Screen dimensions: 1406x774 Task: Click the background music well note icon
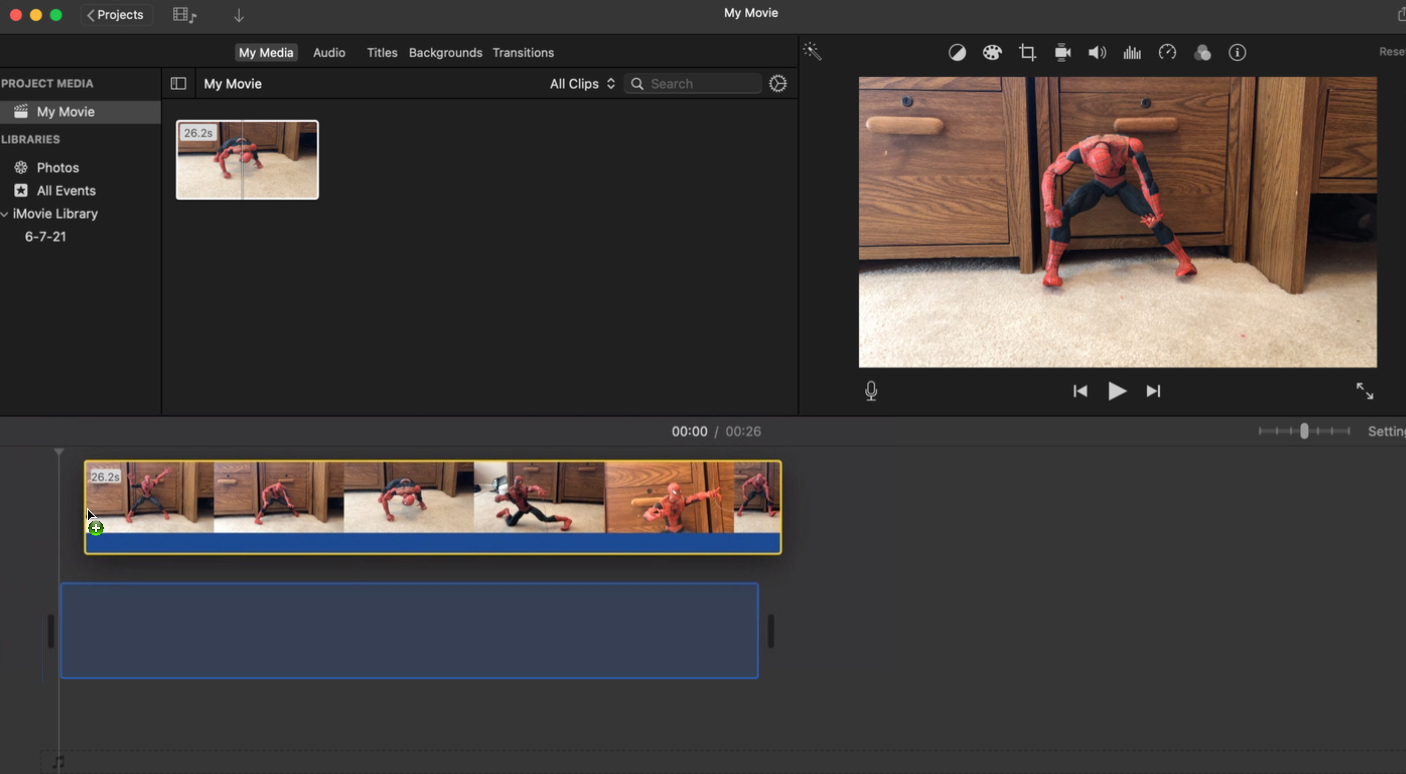pyautogui.click(x=59, y=763)
